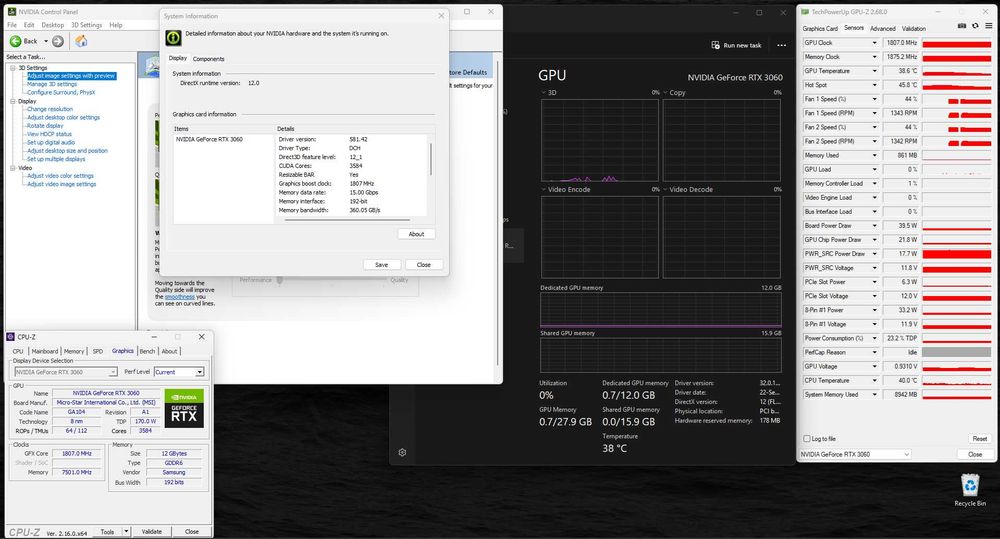Click the GPU Clock sensor graph in GPU-Z

pyautogui.click(x=957, y=43)
